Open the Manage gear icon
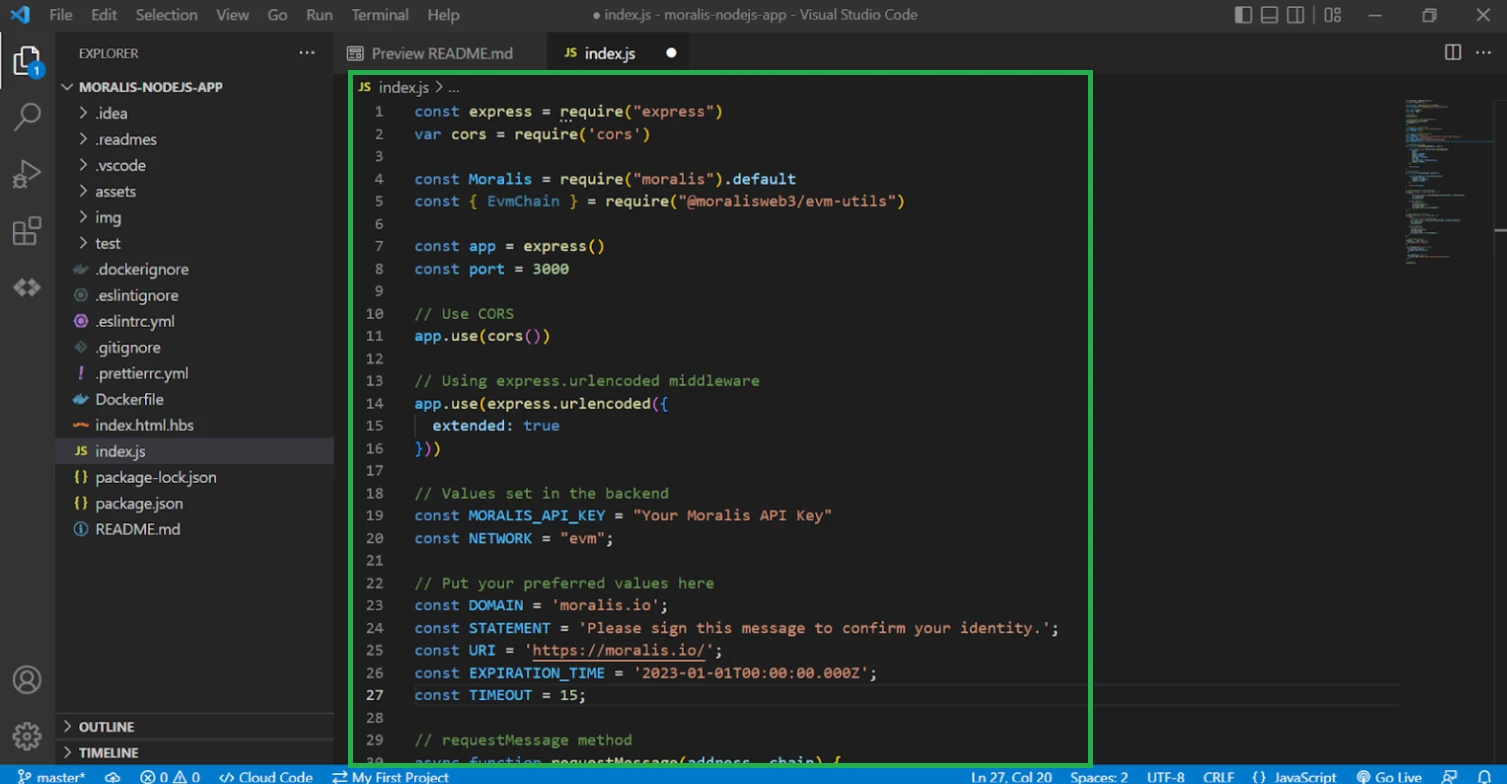This screenshot has width=1507, height=784. (x=27, y=736)
